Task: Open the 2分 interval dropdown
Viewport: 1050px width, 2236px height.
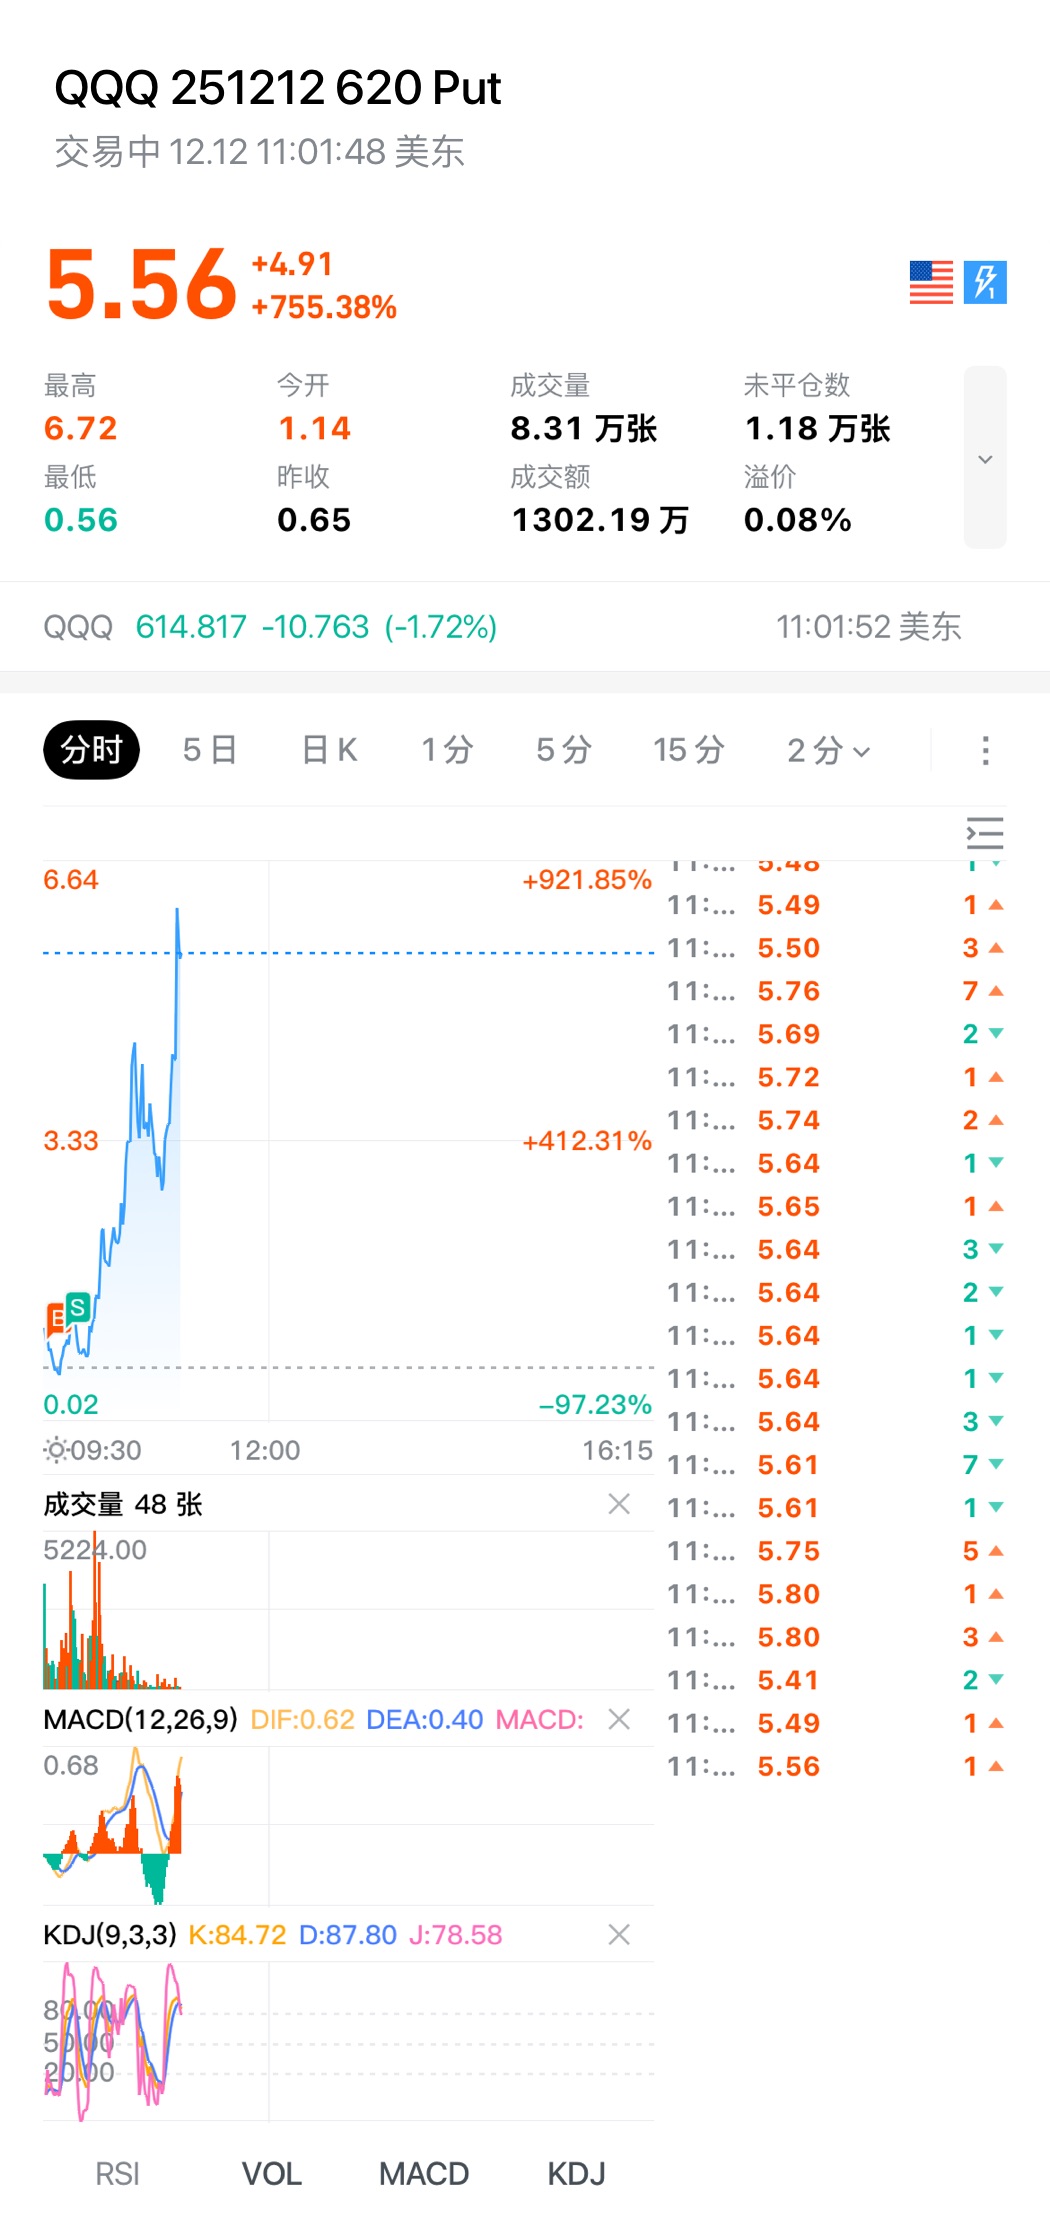Action: click(x=828, y=750)
